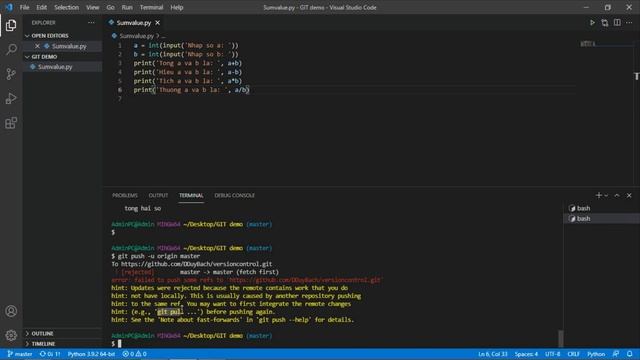Switch to the Problems panel tab
The image size is (640, 360).
pos(125,196)
